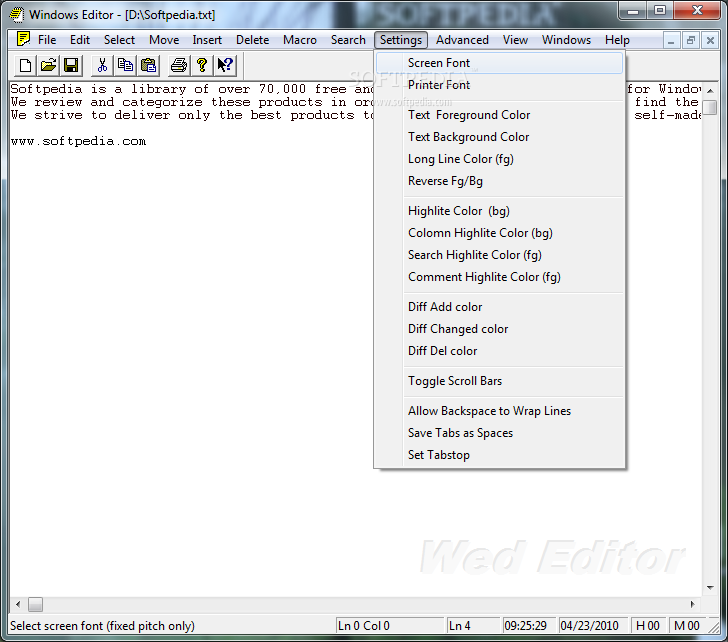Choose Screen Font from Settings menu
This screenshot has width=728, height=642.
click(x=499, y=63)
